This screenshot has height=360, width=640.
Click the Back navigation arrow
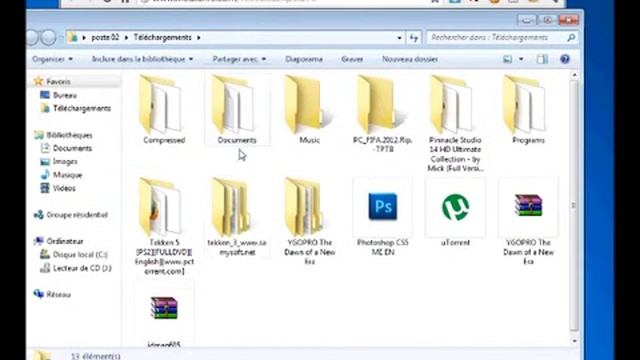32,38
